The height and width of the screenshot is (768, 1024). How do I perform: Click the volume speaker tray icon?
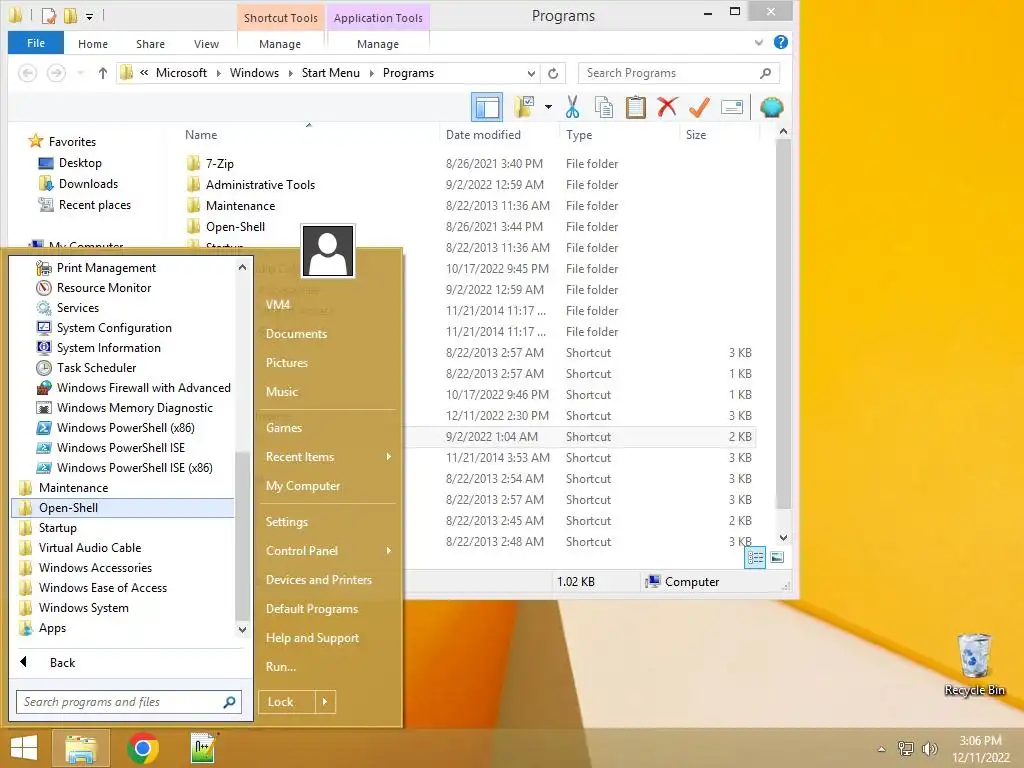coord(929,749)
